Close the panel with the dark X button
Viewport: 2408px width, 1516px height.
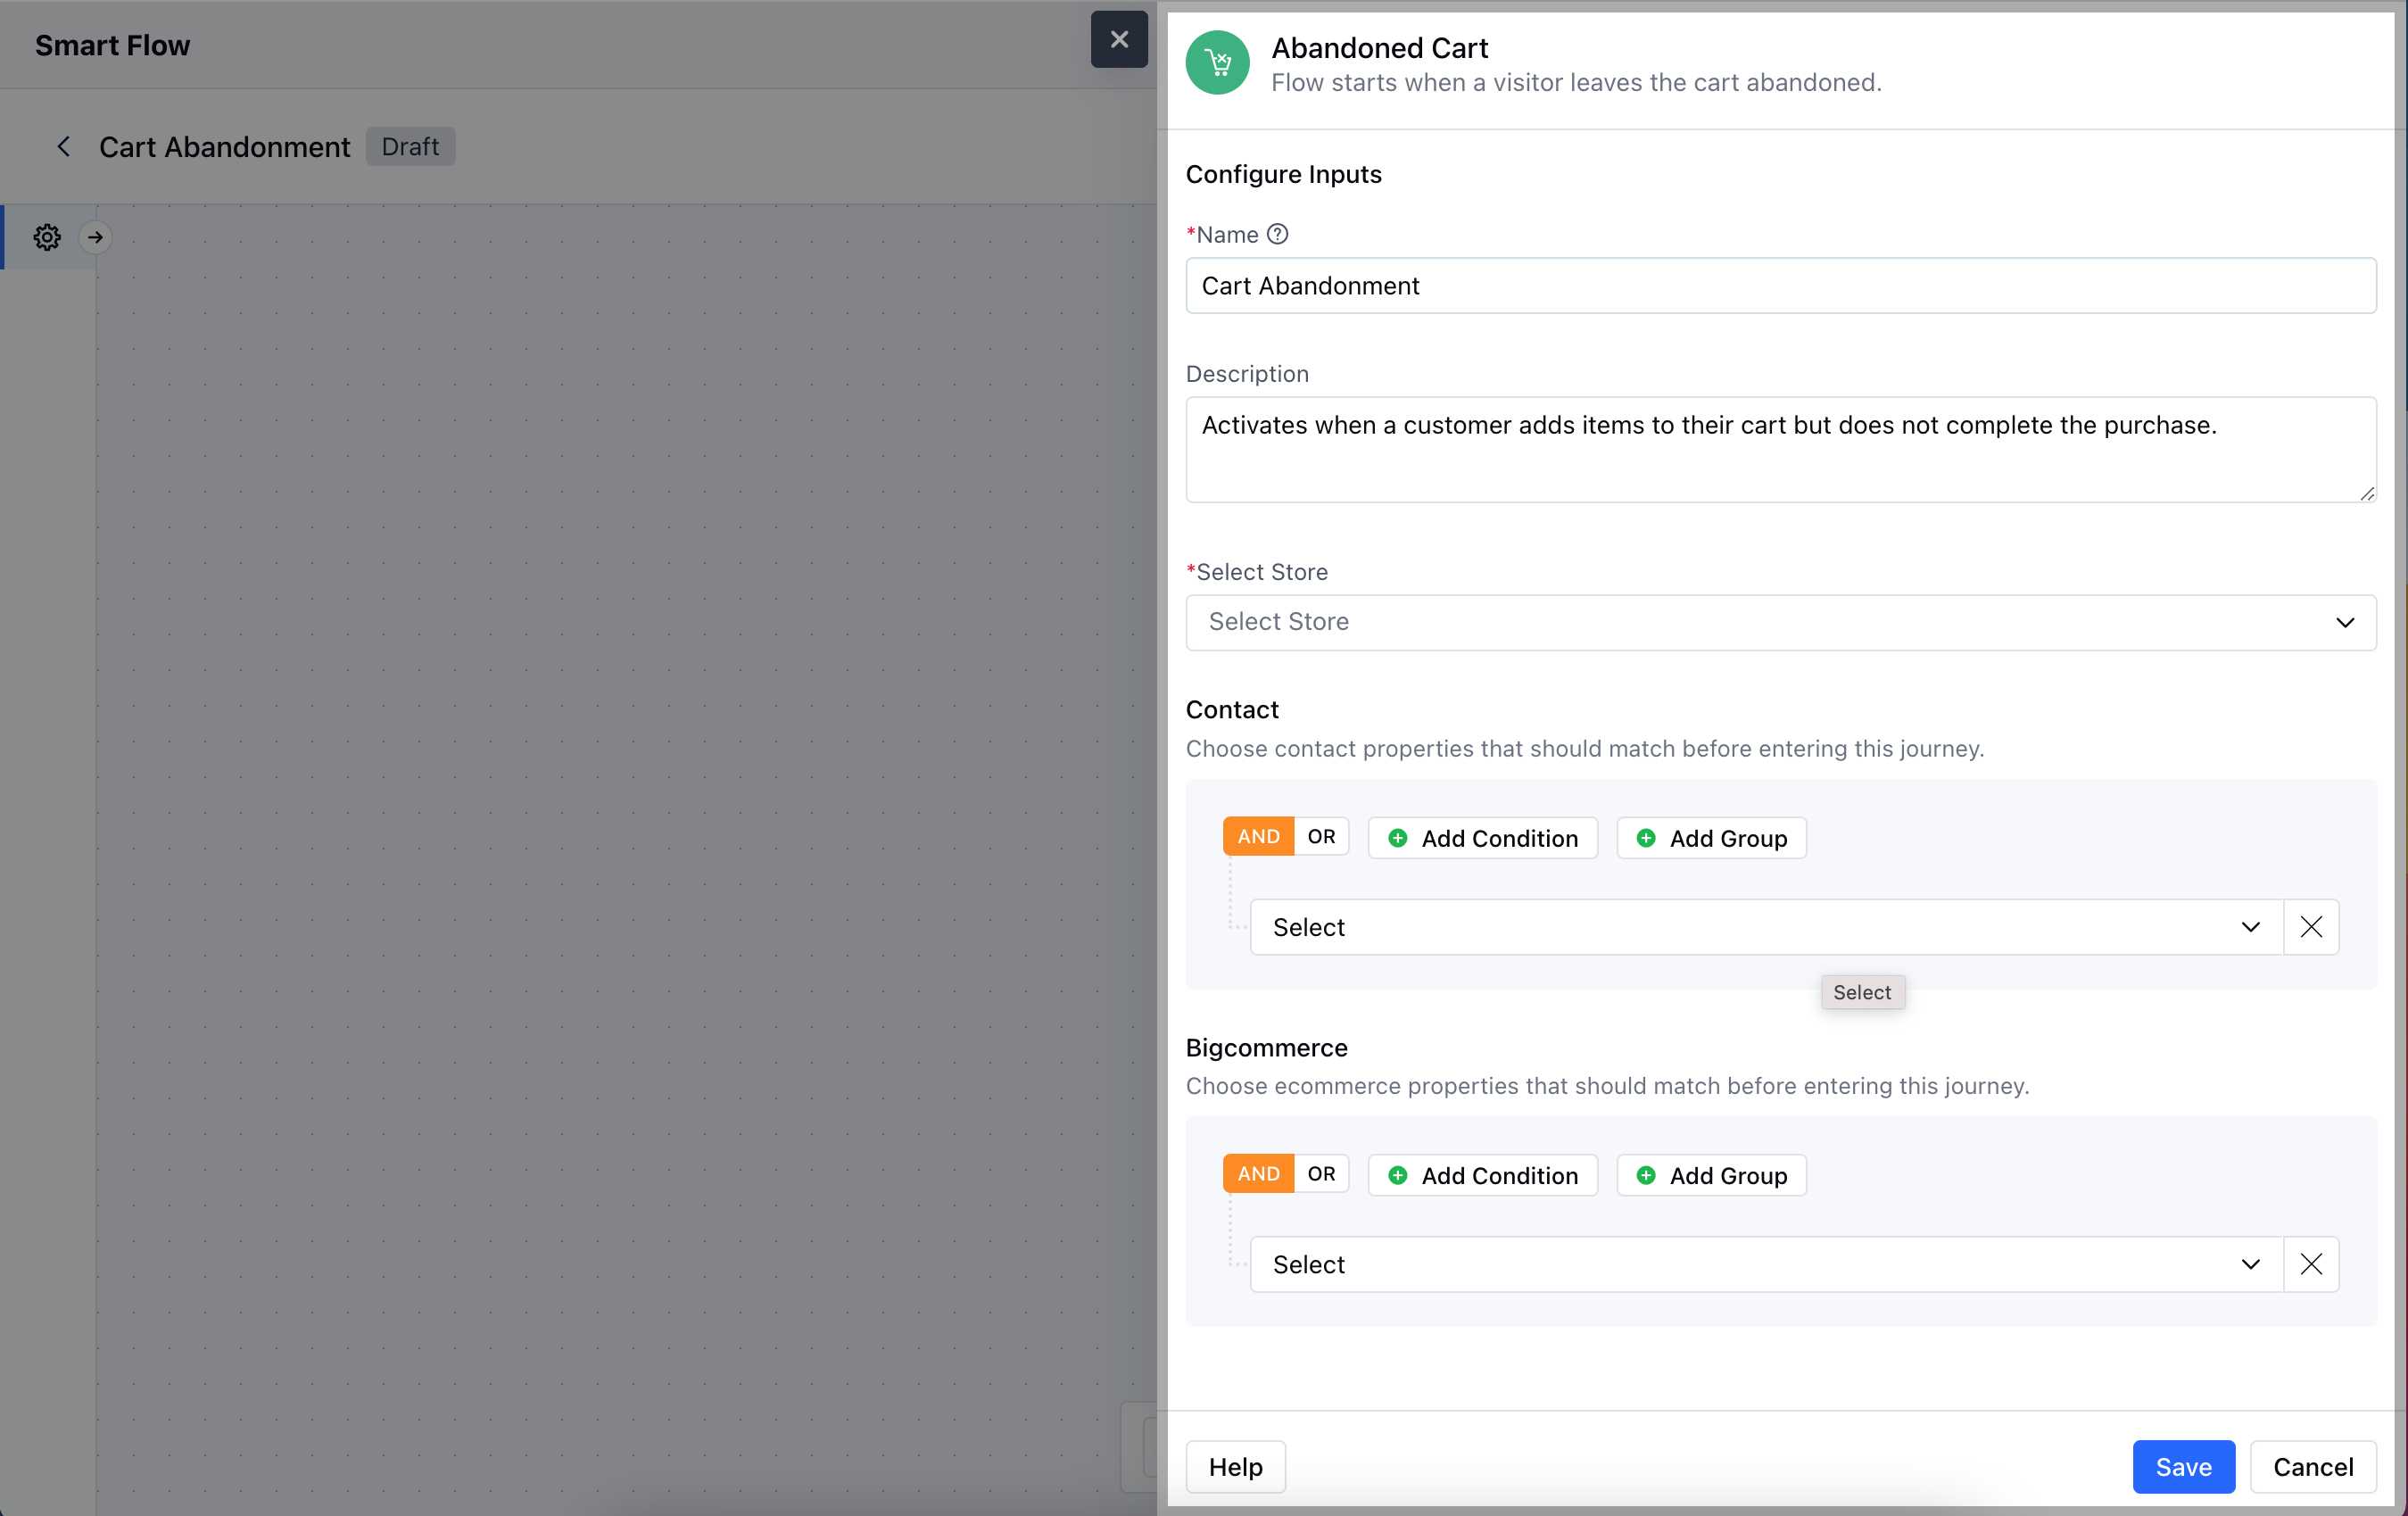(1118, 40)
